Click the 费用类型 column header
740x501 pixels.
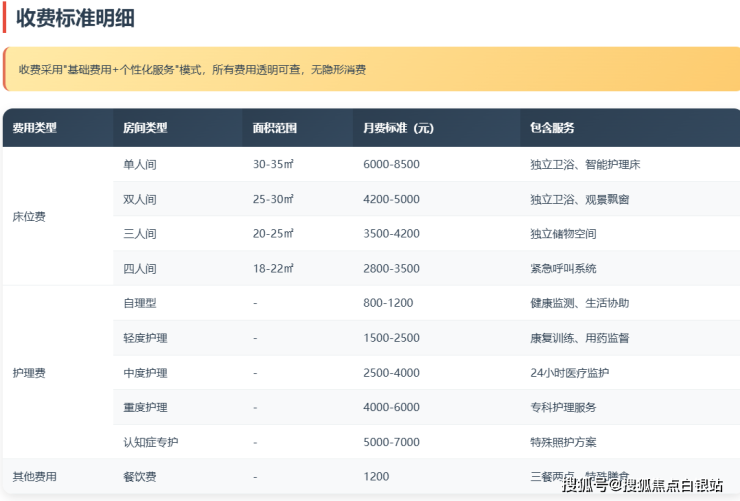35,128
